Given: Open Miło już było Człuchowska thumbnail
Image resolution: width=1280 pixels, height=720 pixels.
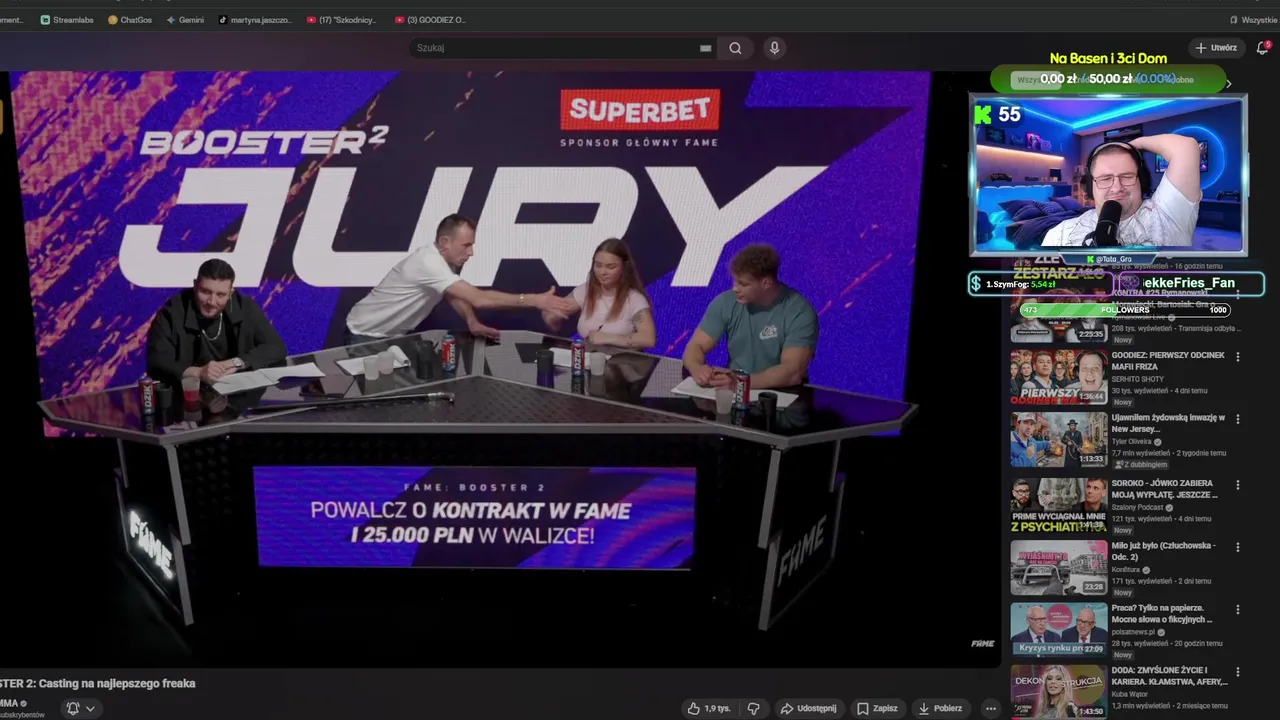Looking at the screenshot, I should pyautogui.click(x=1058, y=567).
